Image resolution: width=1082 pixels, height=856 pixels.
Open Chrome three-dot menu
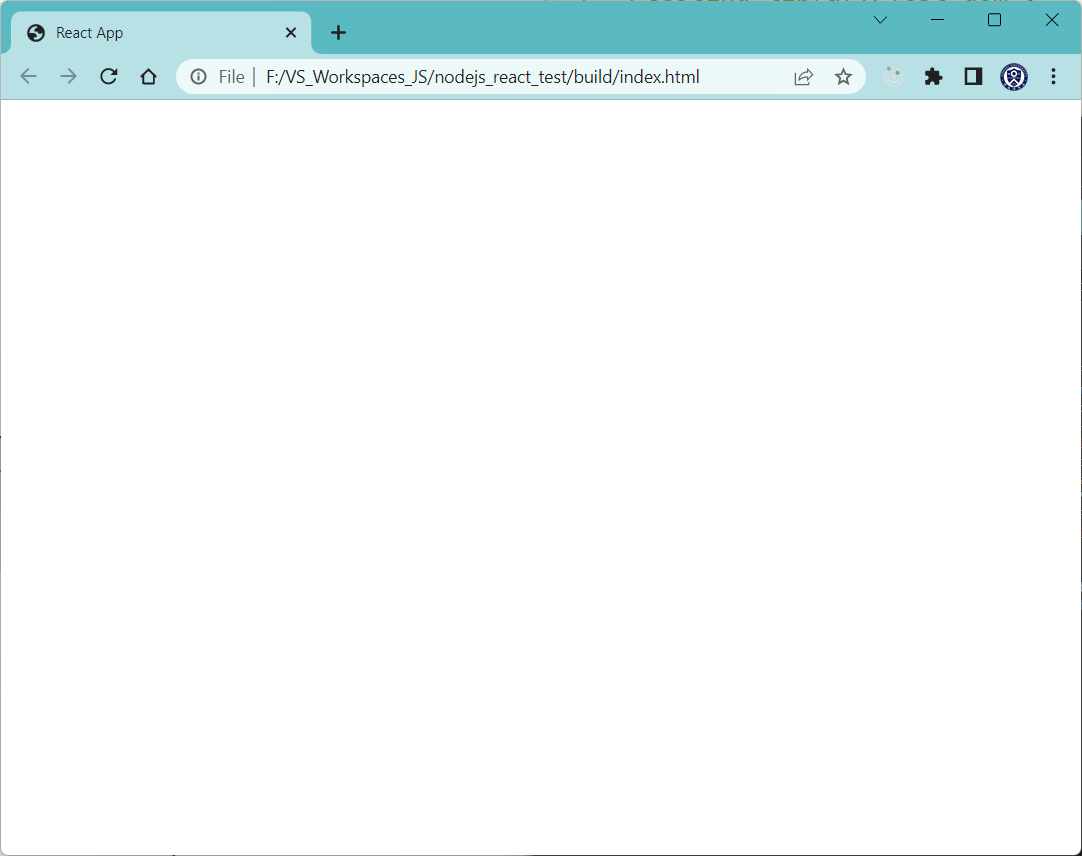[x=1053, y=77]
